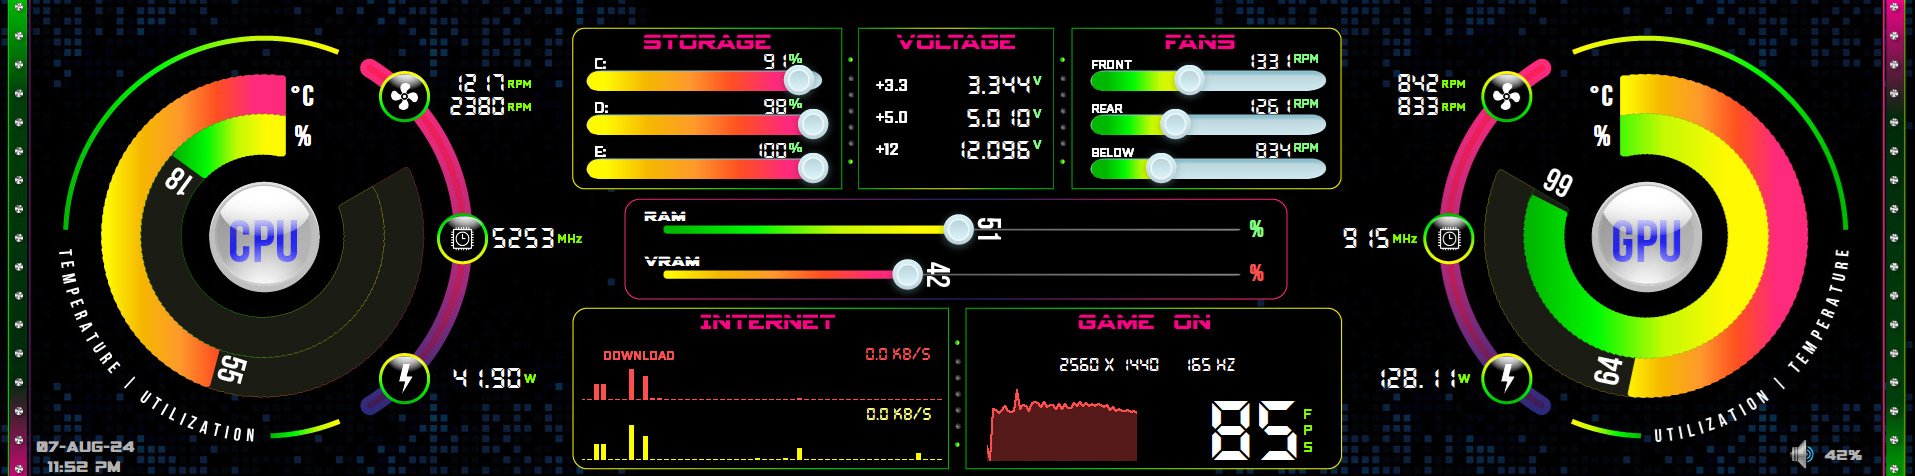Click the CPU power lightning icon

(x=405, y=378)
